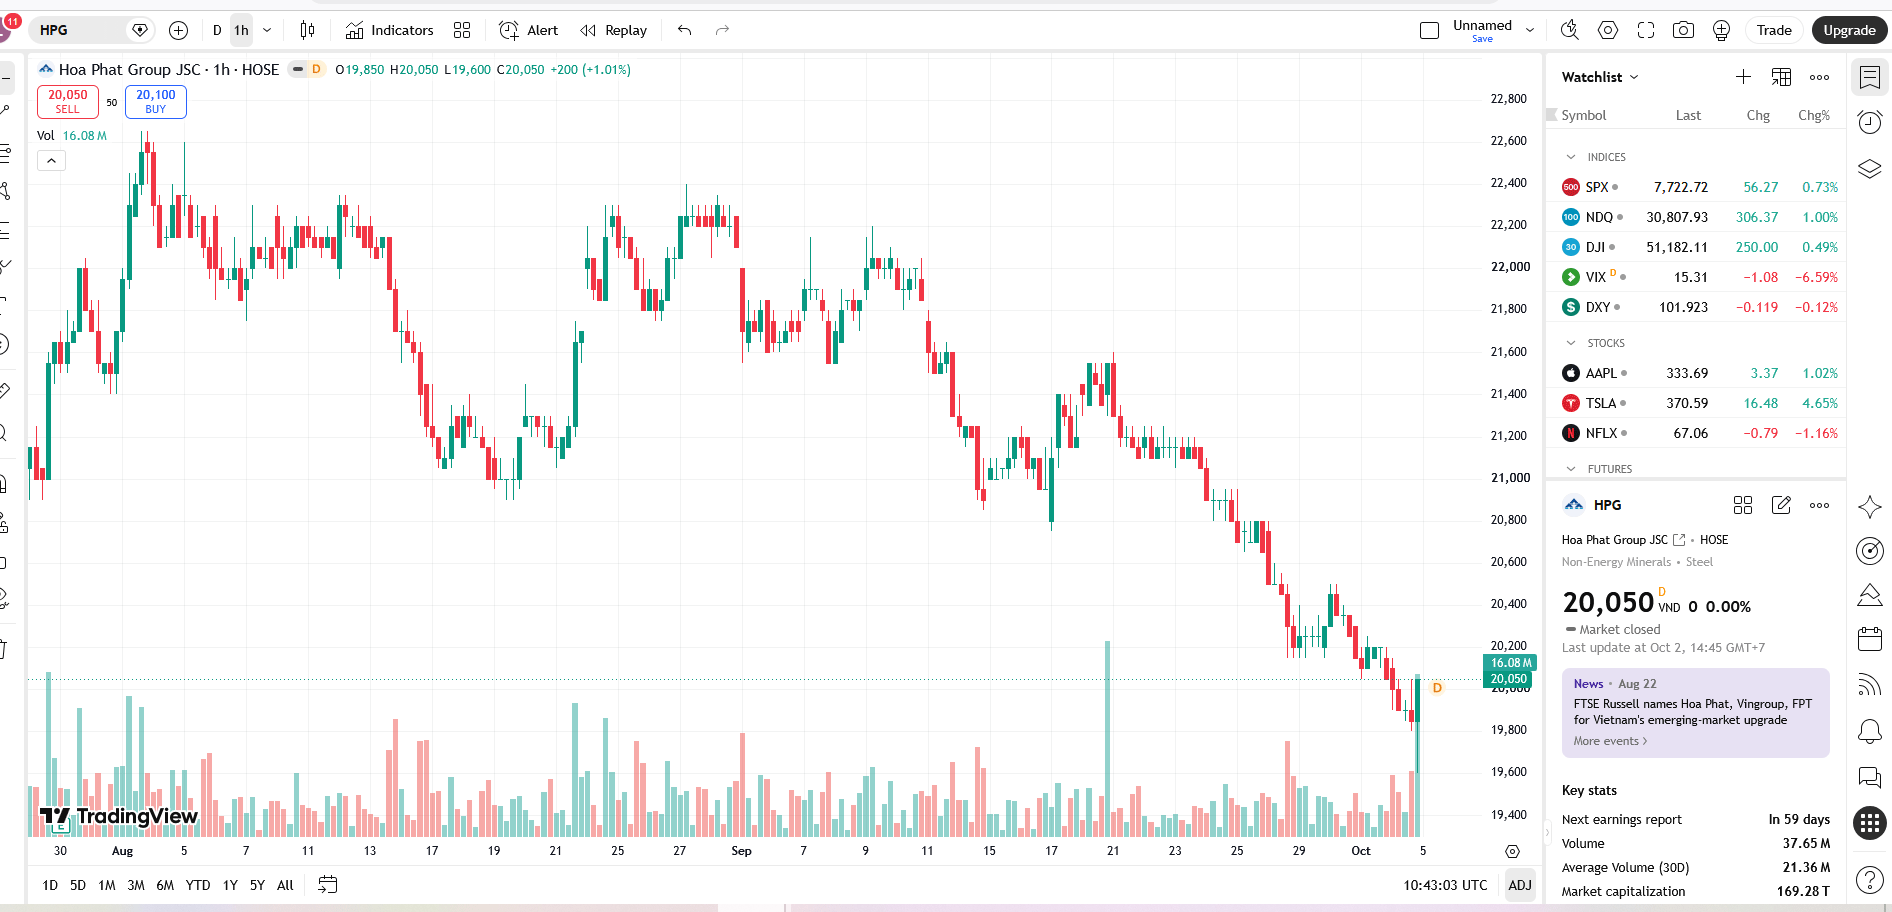Open Help Center question mark icon
Viewport: 1892px width, 912px height.
click(1870, 880)
